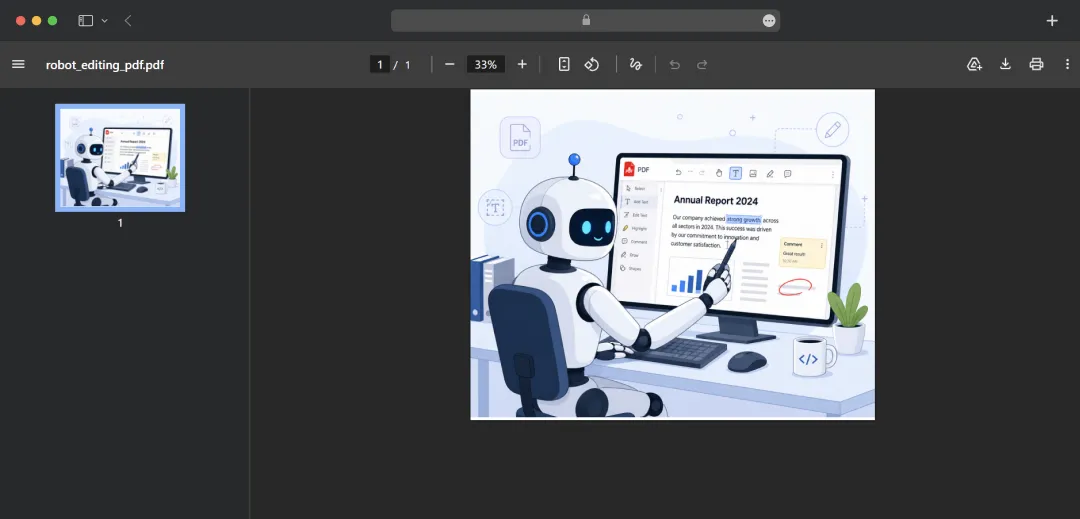Click the page number input field
The height and width of the screenshot is (519, 1080).
[x=380, y=65]
